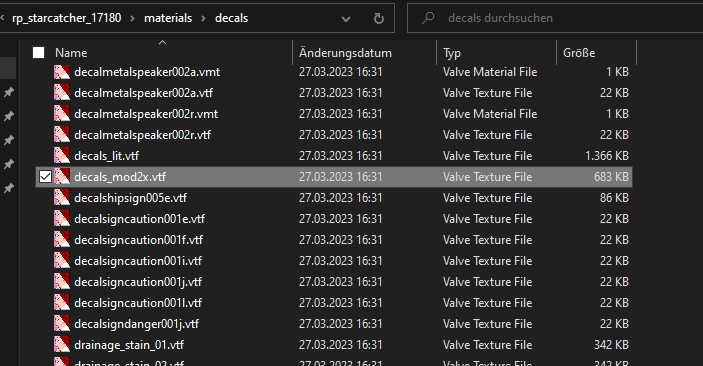Click file icon of decalsigncaution001j.vtf
The image size is (703, 366).
[x=62, y=282]
